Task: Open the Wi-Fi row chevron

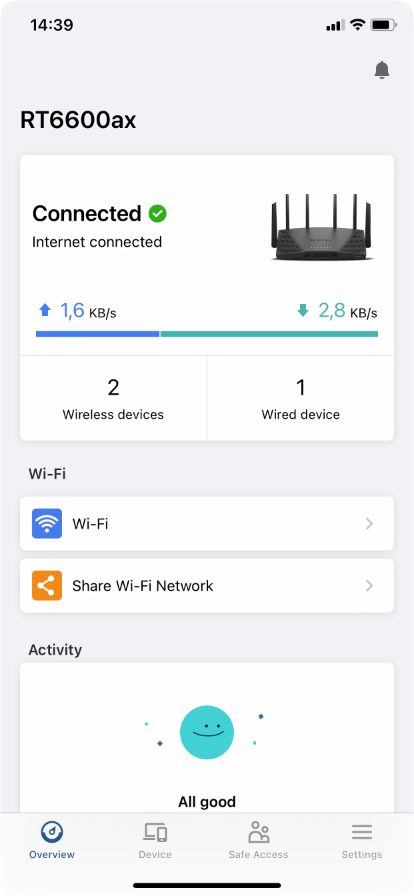Action: point(369,523)
